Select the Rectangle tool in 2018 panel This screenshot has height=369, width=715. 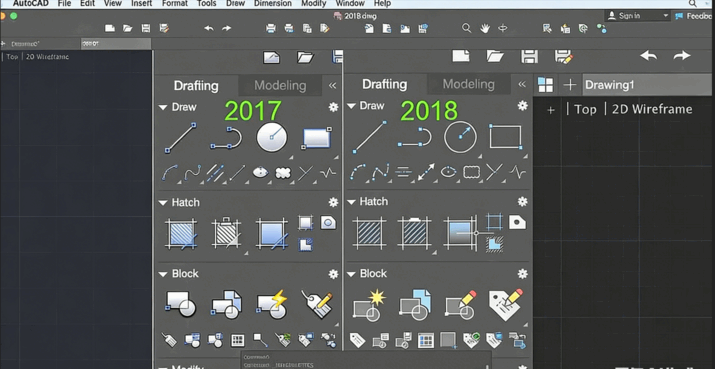[x=505, y=136]
